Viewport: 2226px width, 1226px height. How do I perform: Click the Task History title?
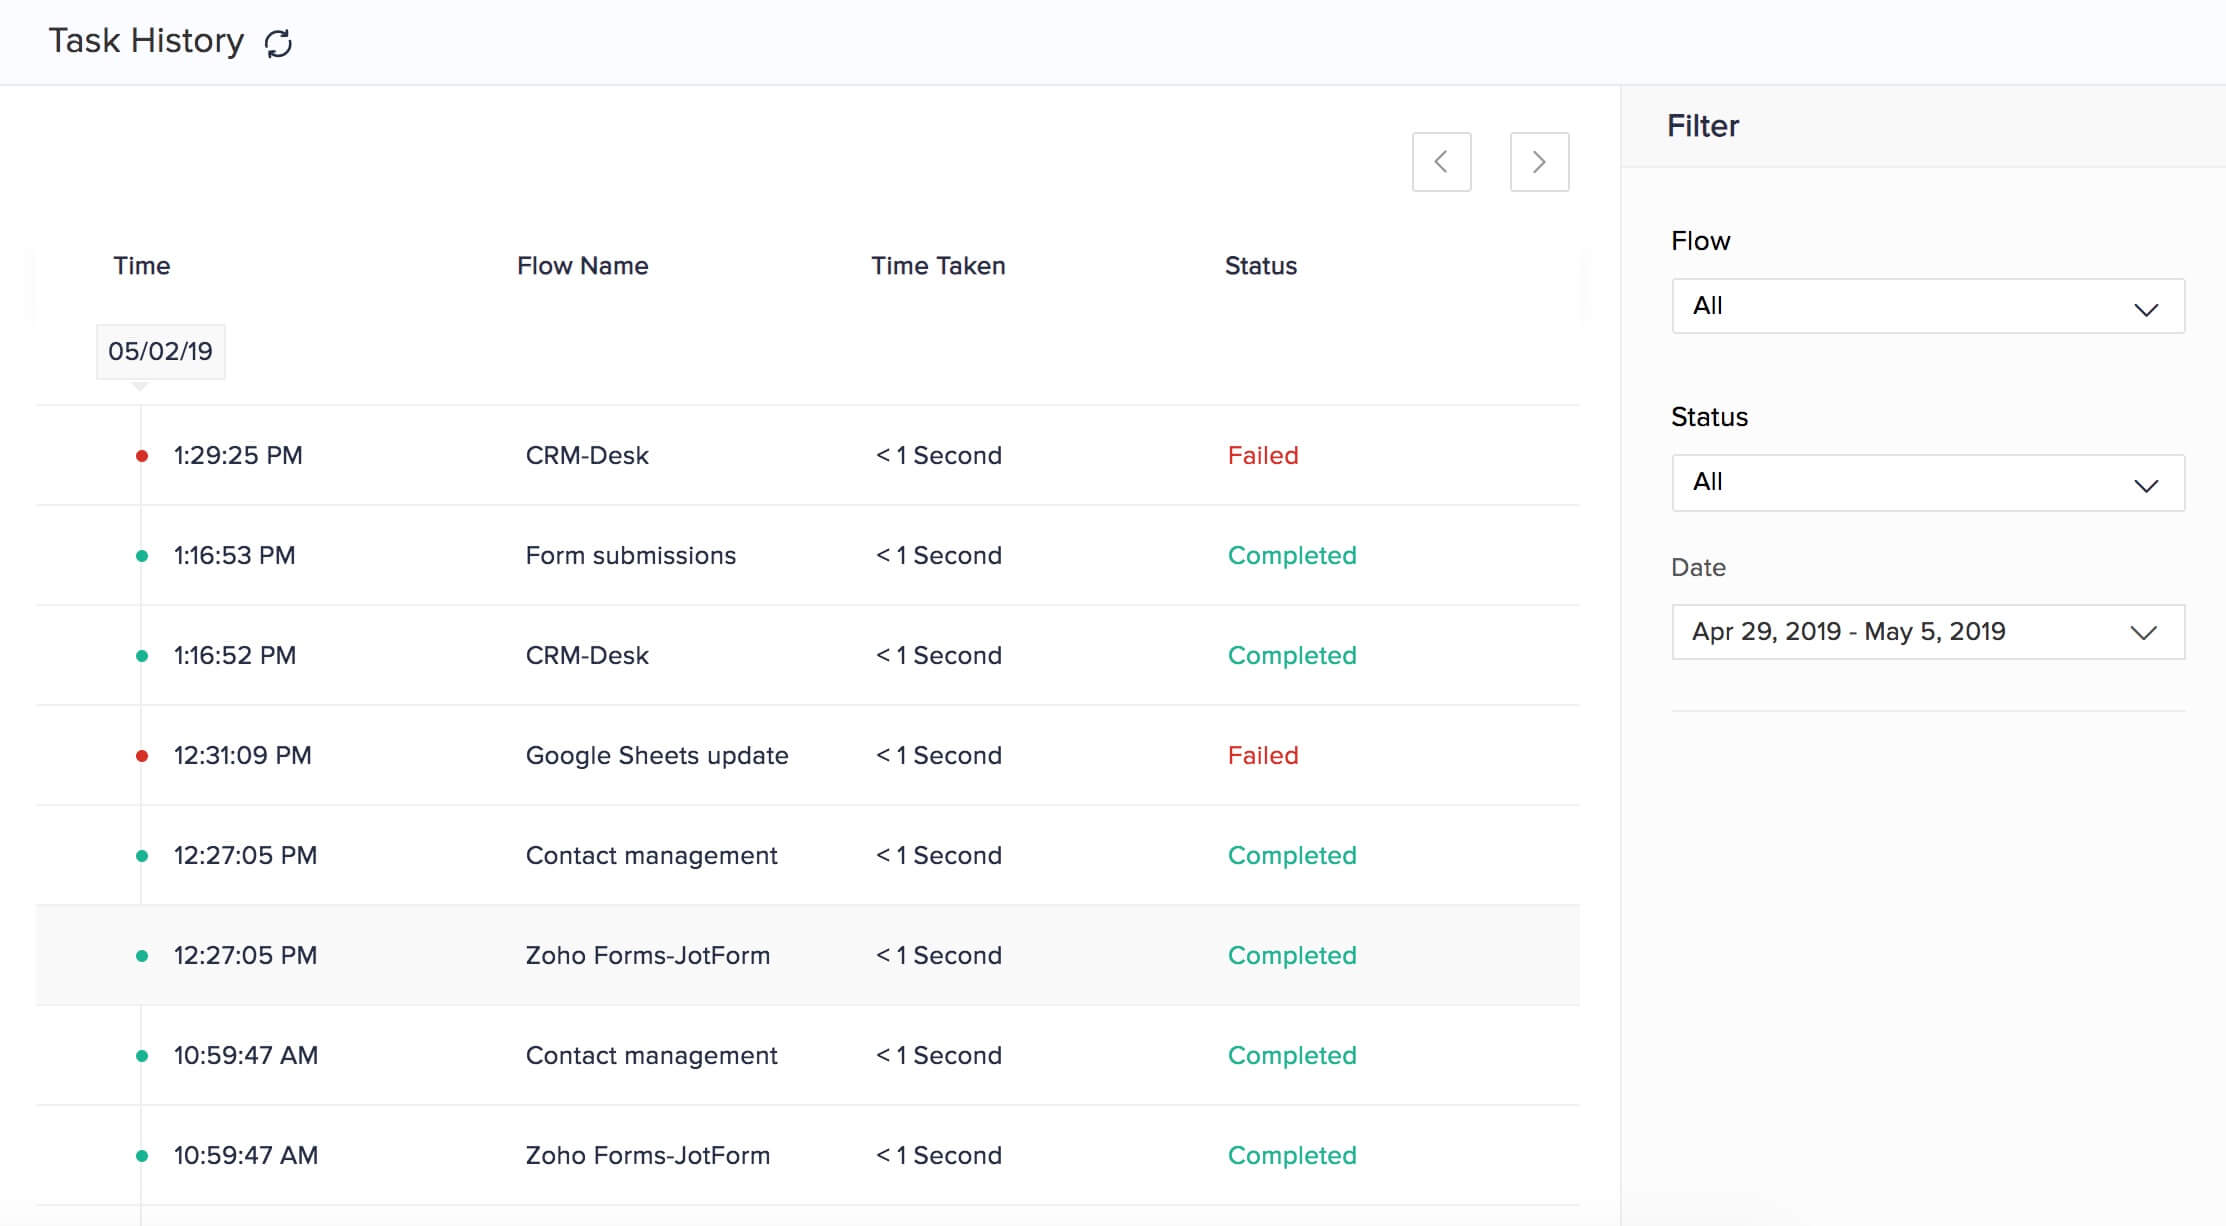pos(146,41)
